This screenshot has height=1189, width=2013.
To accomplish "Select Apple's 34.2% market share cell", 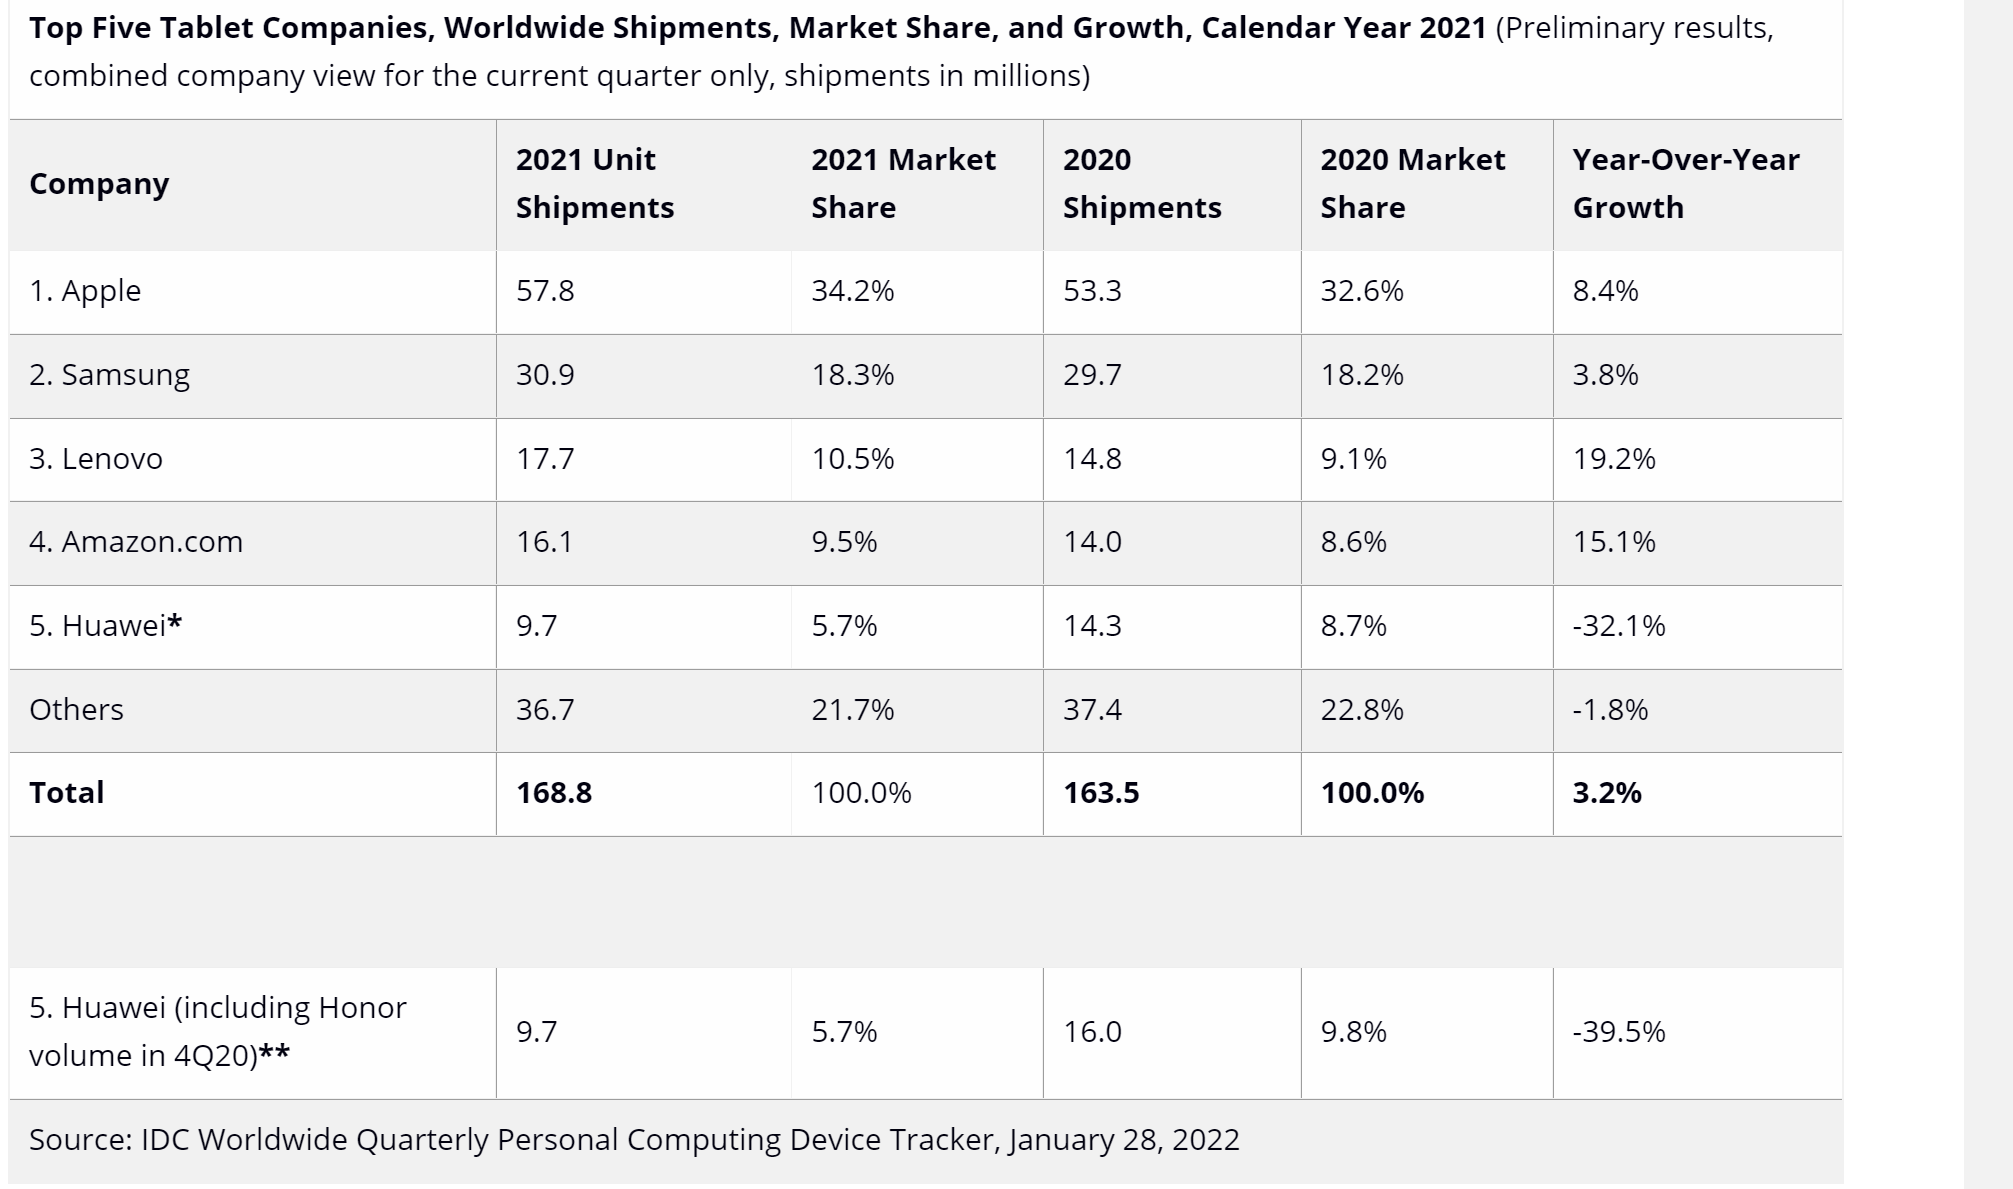I will point(852,291).
